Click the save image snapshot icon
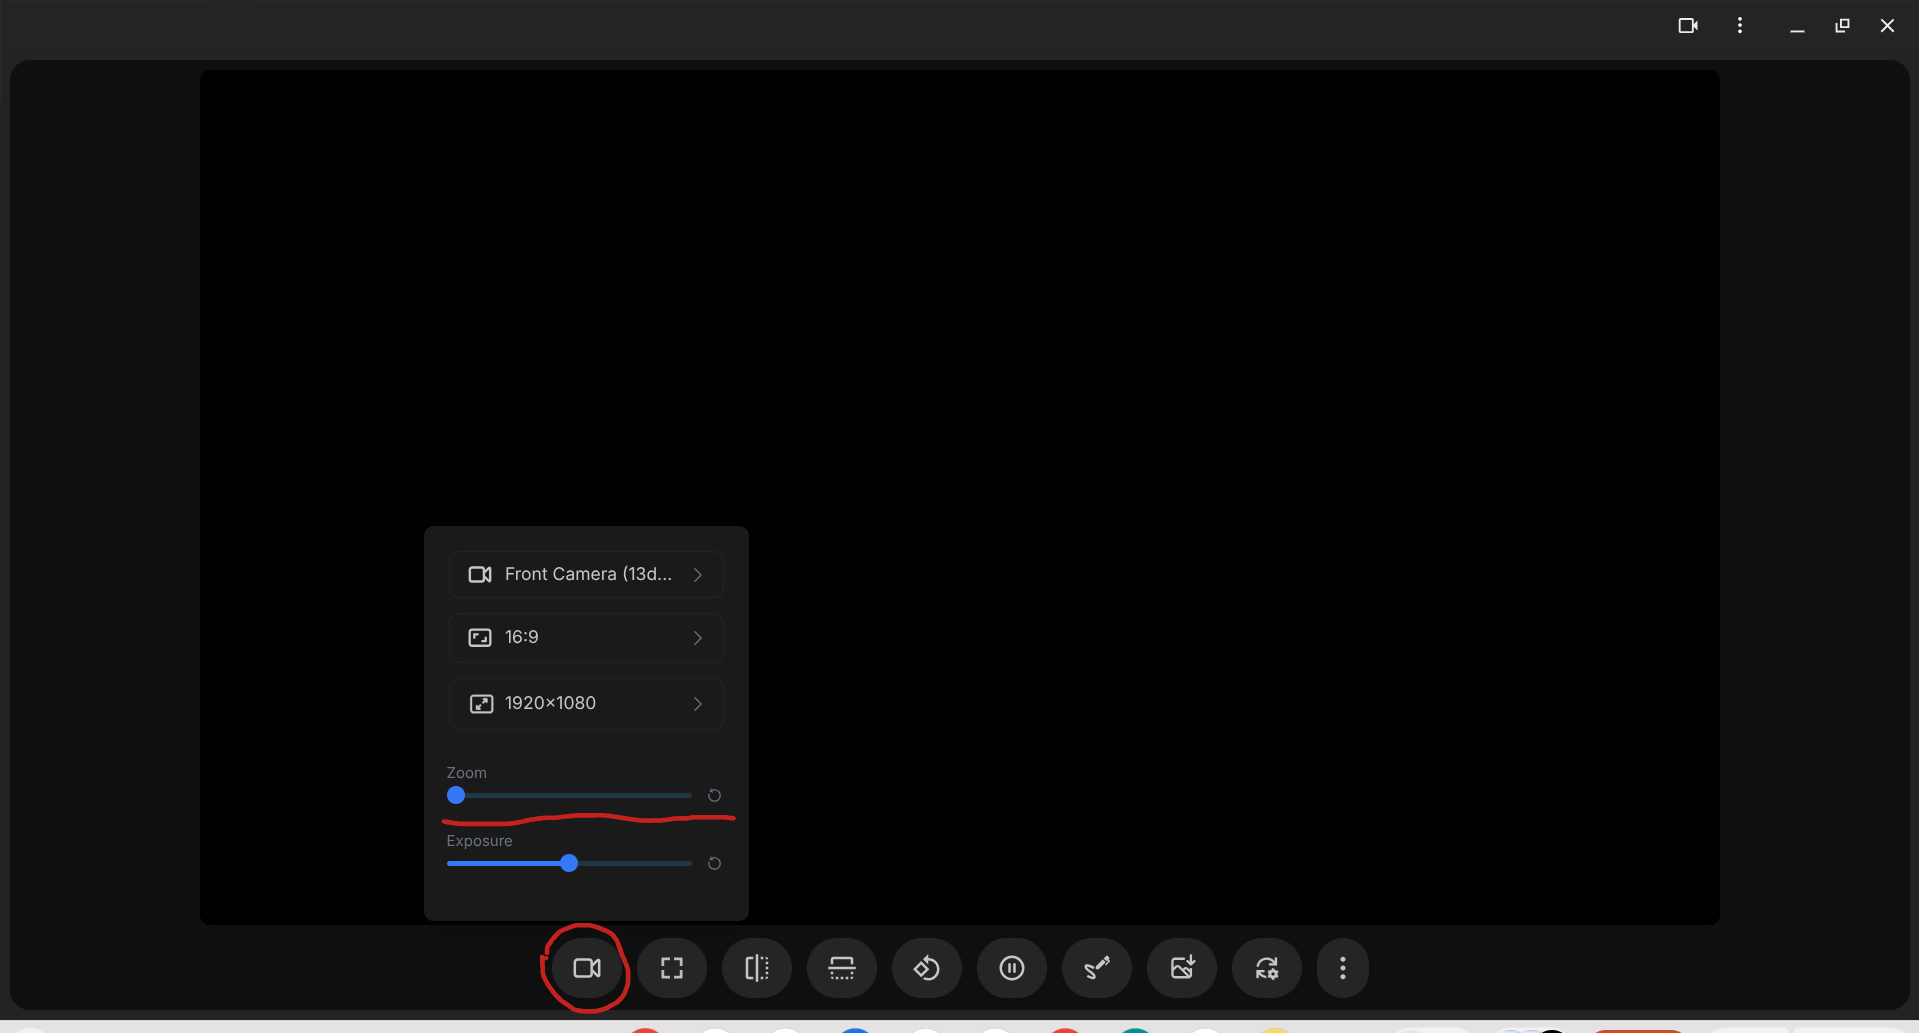1919x1033 pixels. point(1182,968)
